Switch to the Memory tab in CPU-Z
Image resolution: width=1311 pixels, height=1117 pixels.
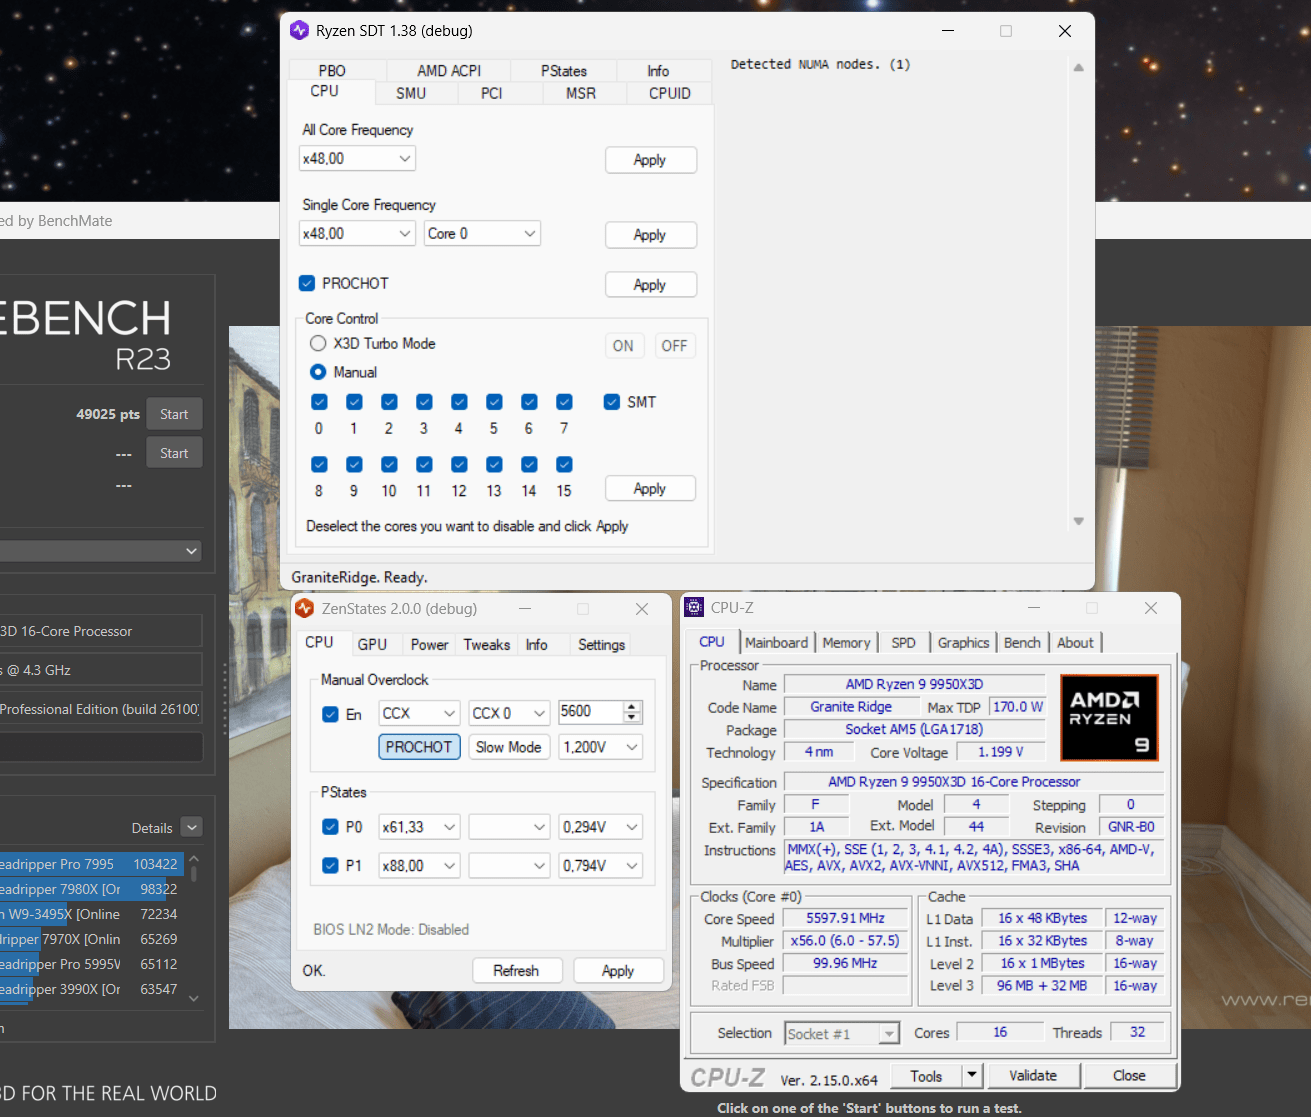(x=846, y=643)
